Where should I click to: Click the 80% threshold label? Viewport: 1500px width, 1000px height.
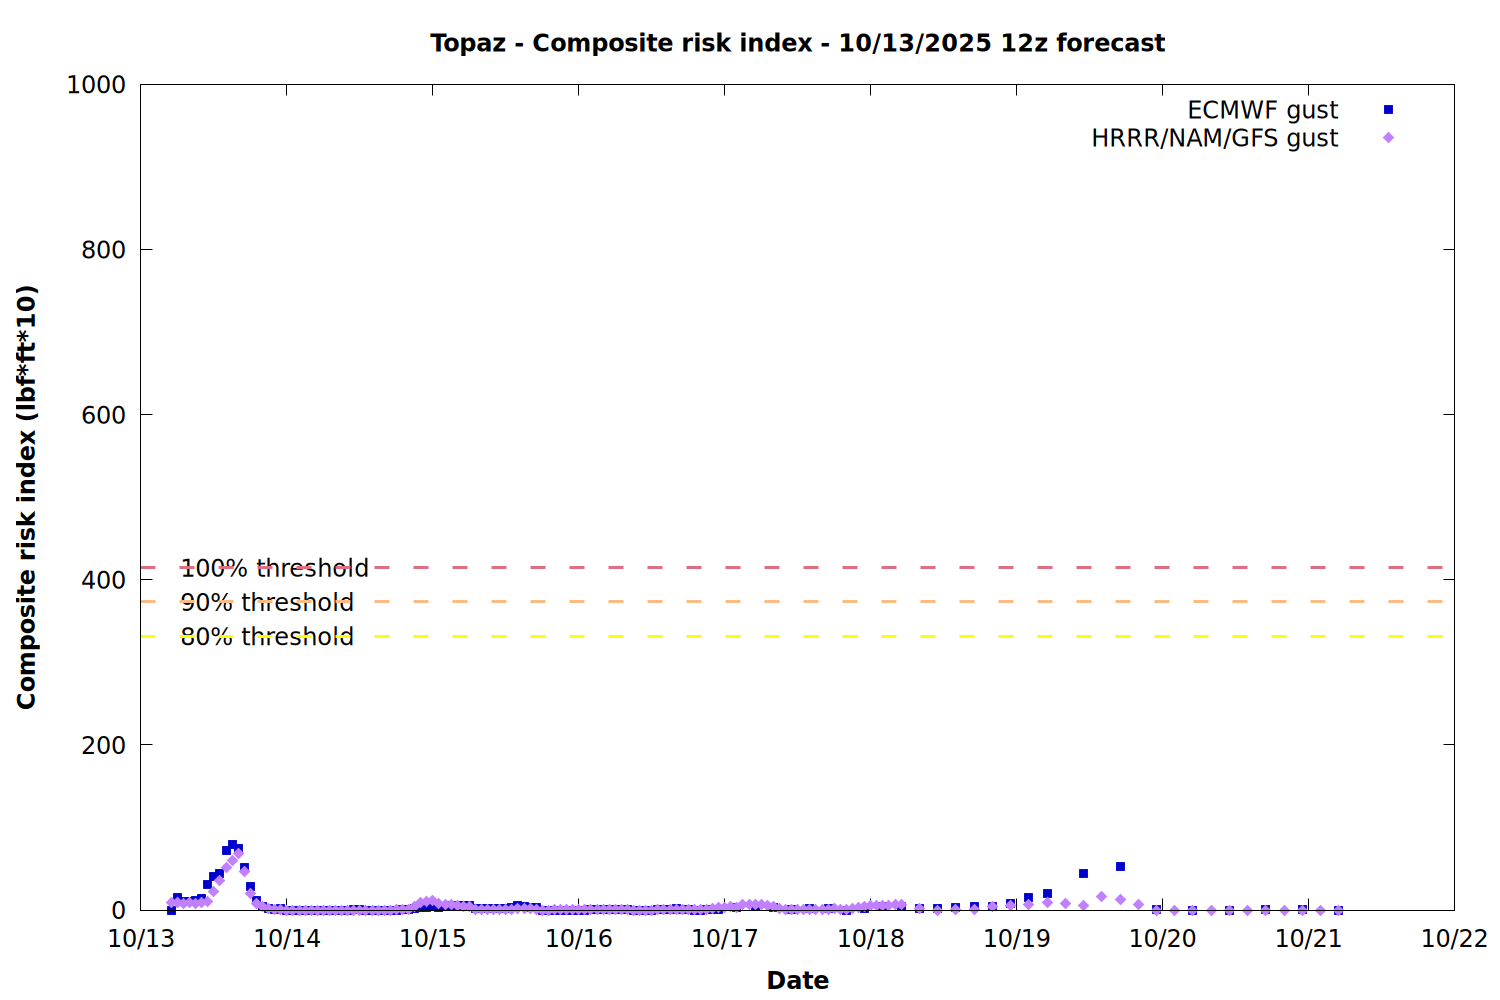point(266,637)
